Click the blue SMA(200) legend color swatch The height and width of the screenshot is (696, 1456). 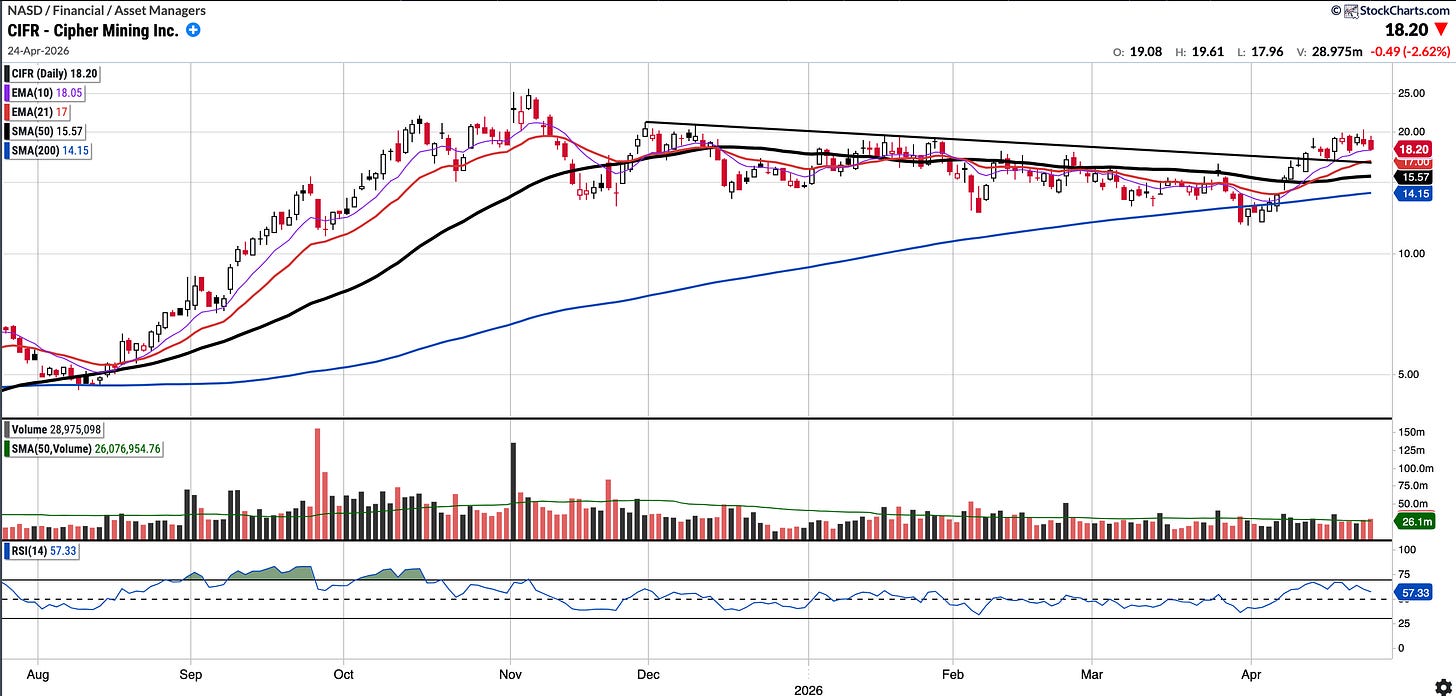pyautogui.click(x=6, y=150)
